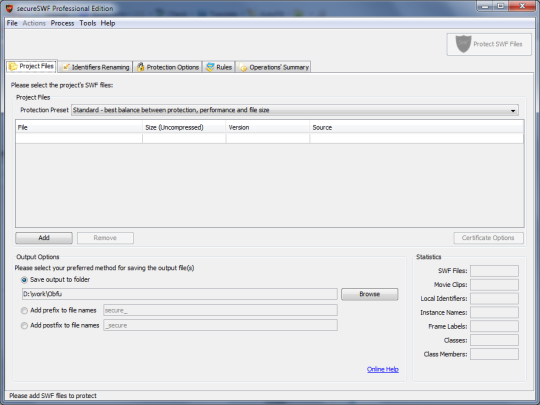Click the Local Identifiers statistics field

click(x=494, y=299)
